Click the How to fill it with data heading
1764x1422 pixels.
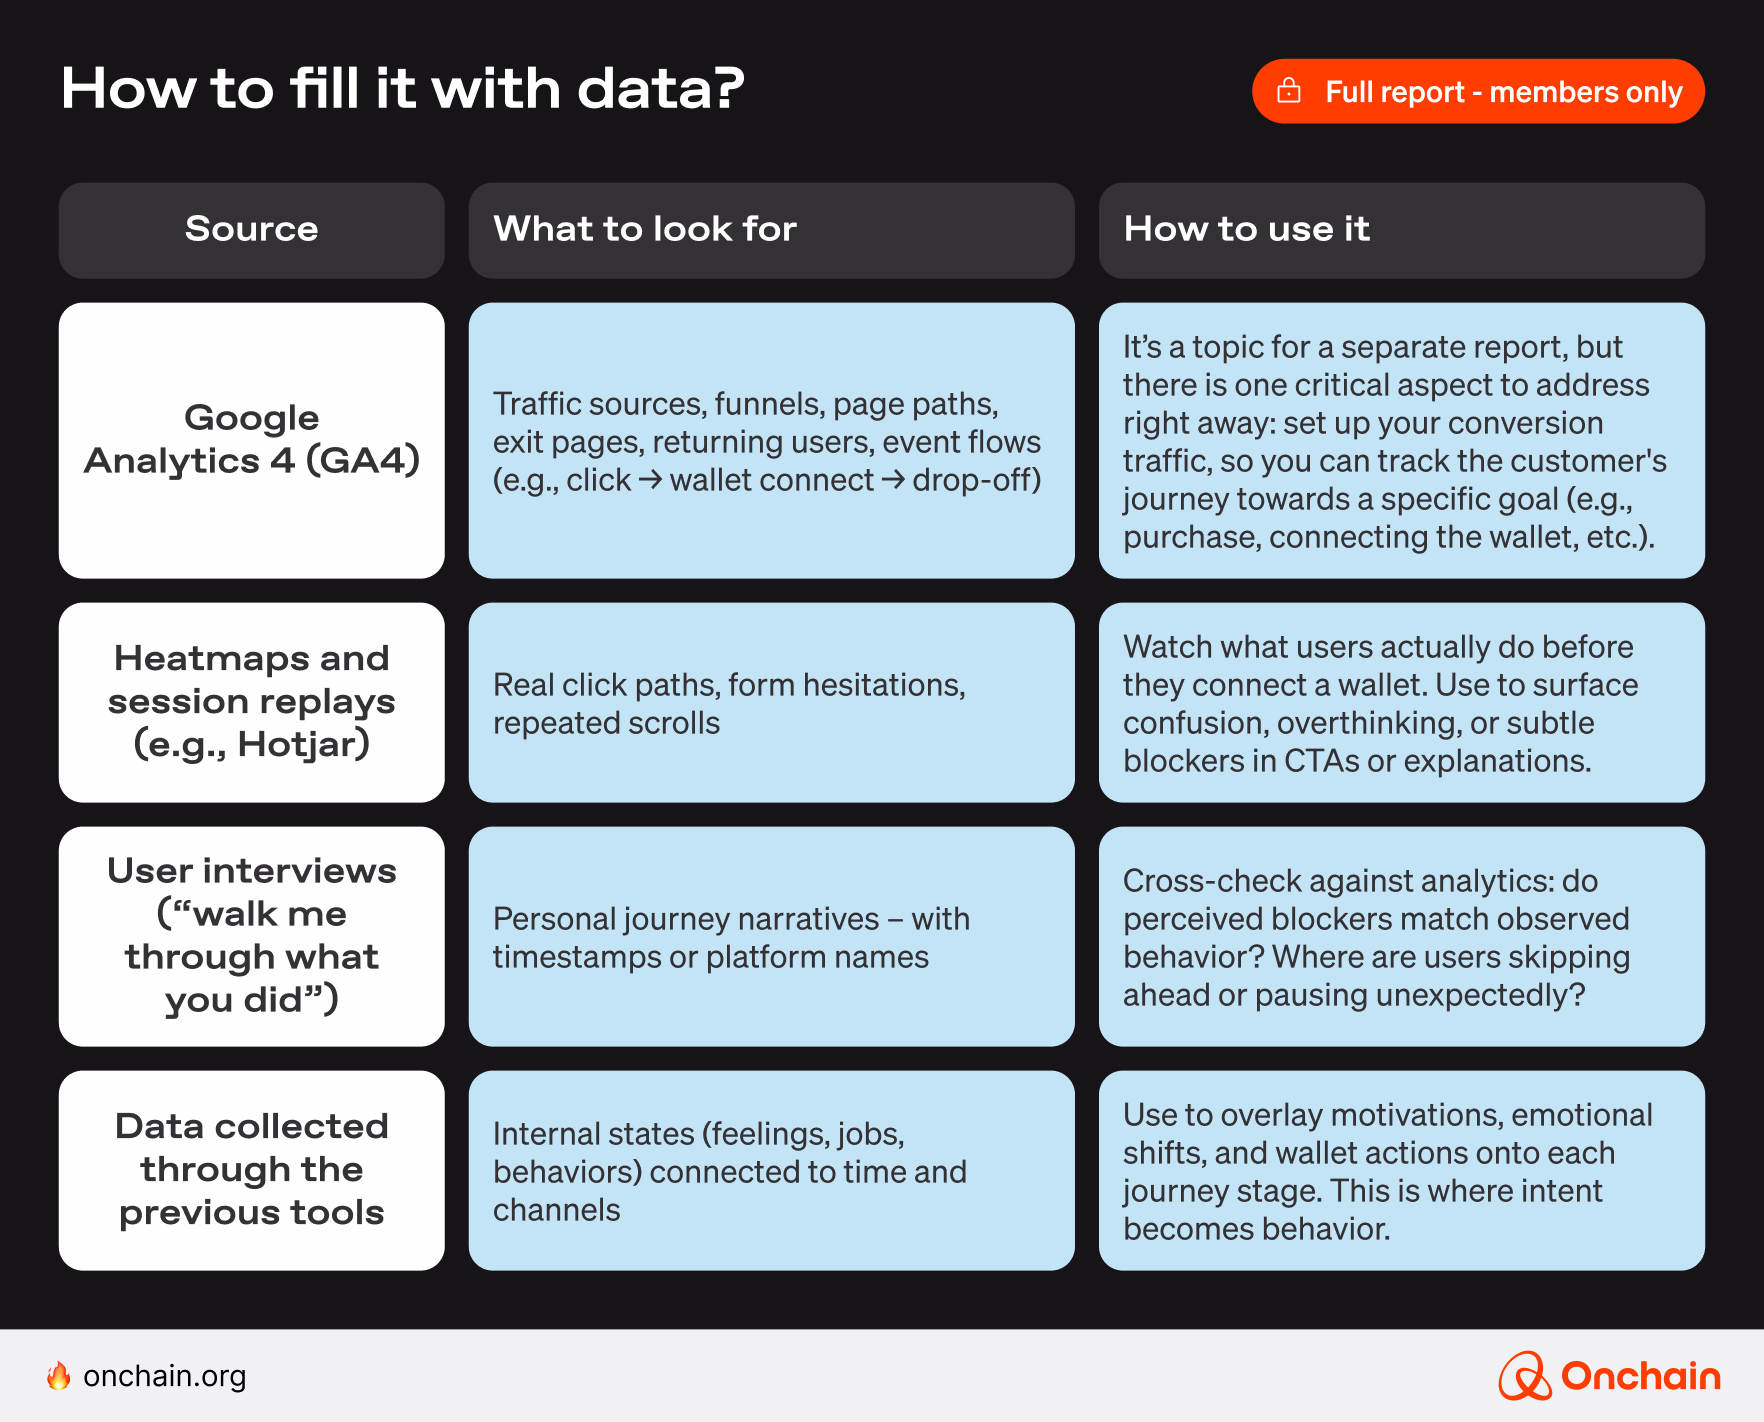point(402,88)
